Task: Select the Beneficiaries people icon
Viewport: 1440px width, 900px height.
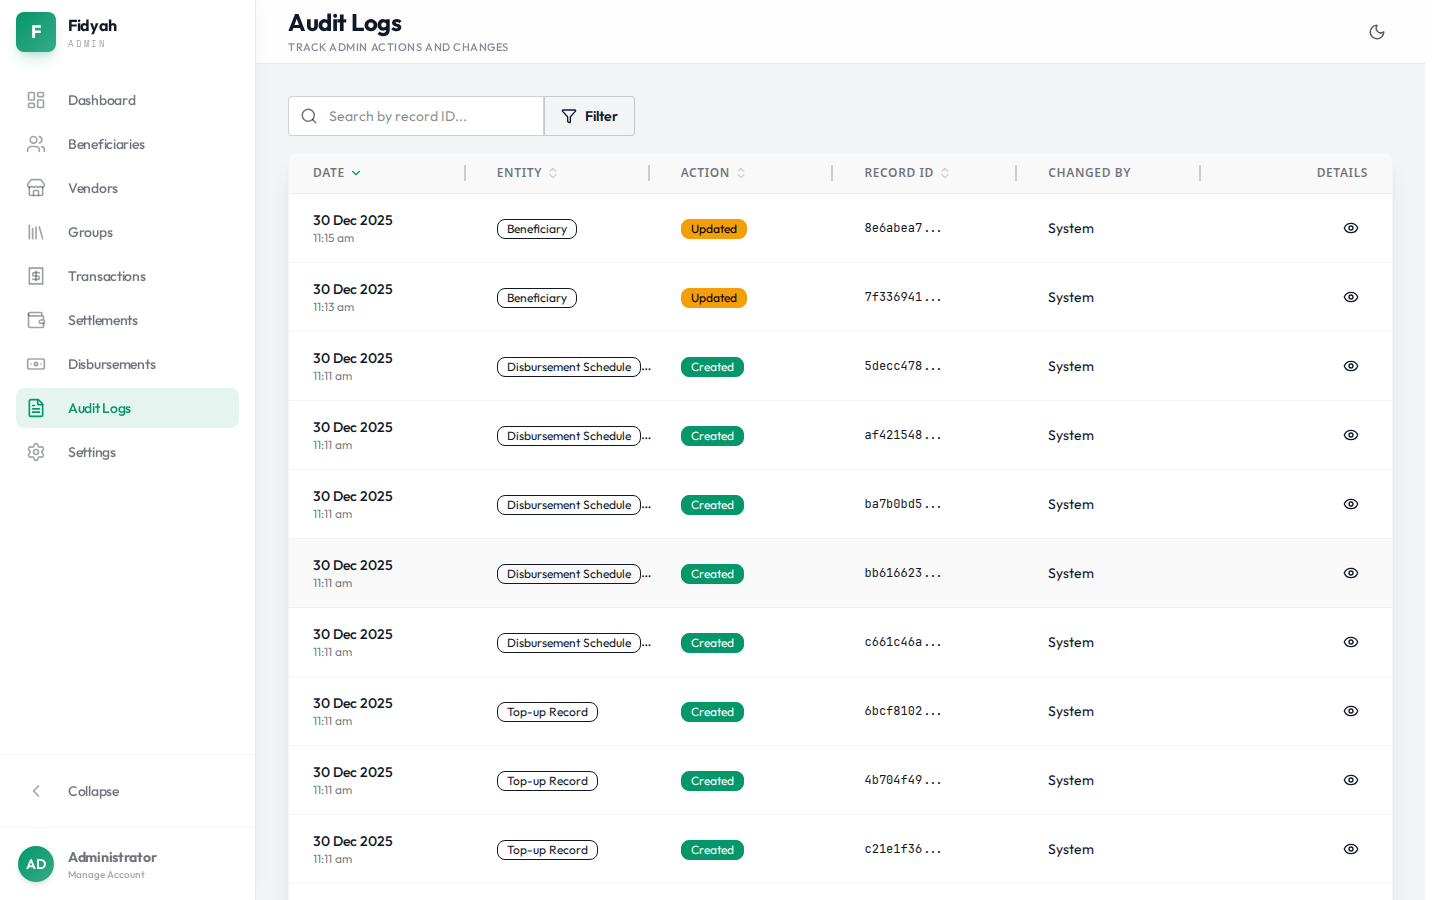Action: (x=36, y=144)
